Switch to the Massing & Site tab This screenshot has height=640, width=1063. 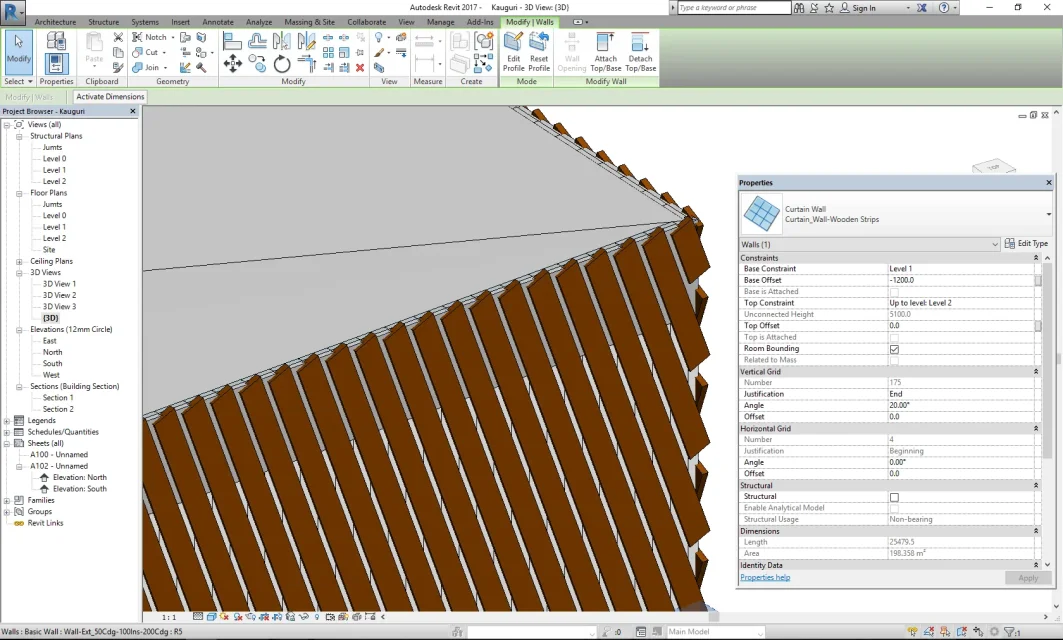click(309, 22)
